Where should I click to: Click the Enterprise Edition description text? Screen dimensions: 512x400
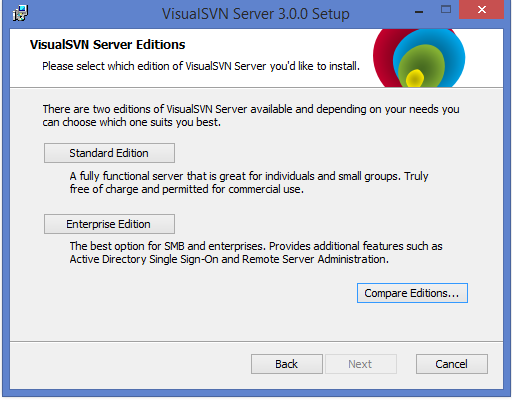(x=256, y=253)
